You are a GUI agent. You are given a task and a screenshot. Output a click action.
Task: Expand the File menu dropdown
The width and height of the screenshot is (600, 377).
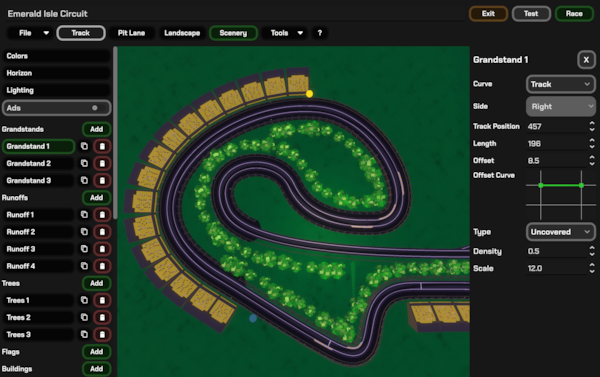[30, 33]
